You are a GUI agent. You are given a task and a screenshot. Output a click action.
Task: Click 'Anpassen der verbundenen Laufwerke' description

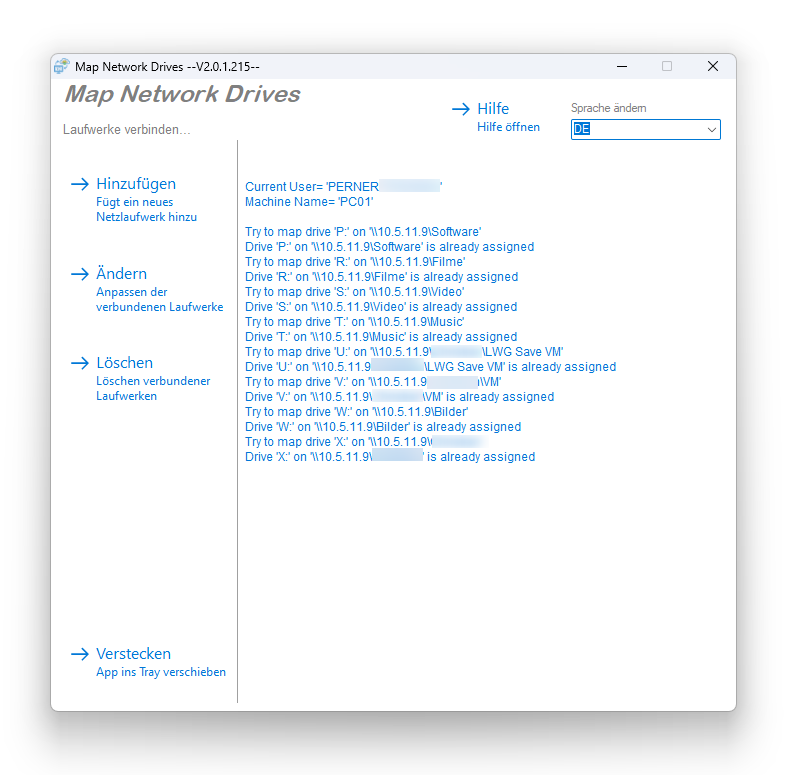coord(159,299)
